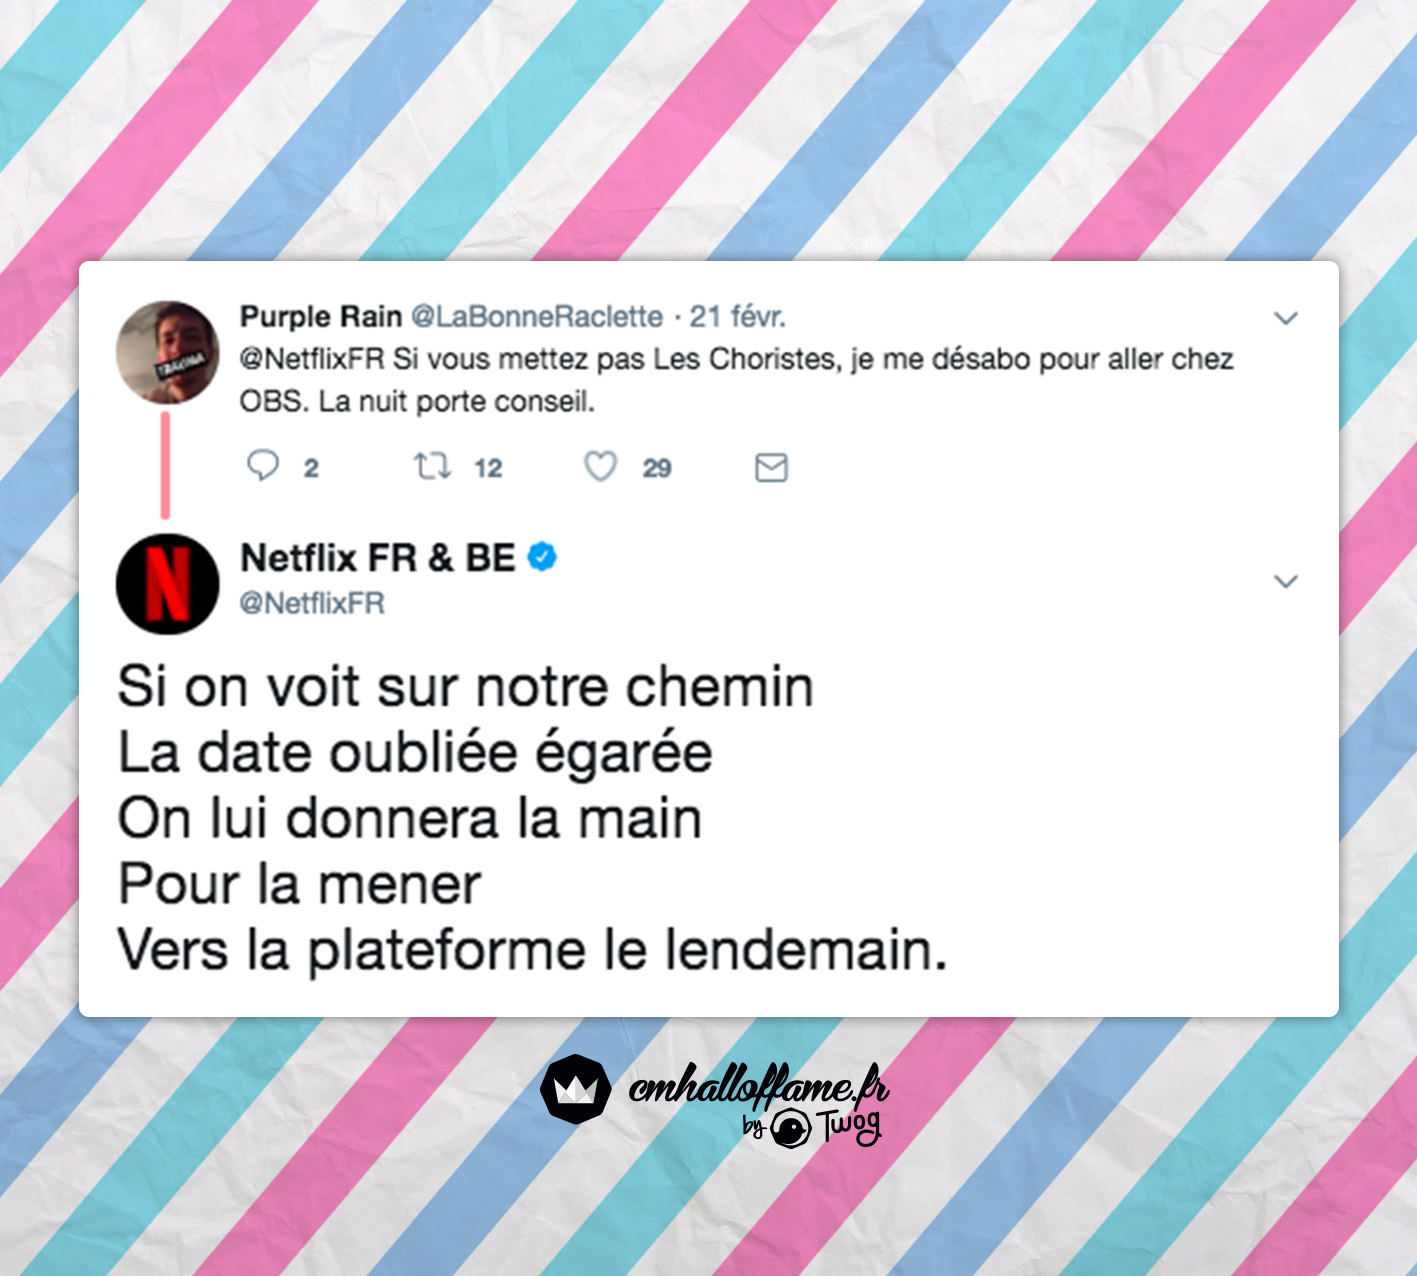Open the @LaBonneRaclette handle
Screen dimensions: 1417x1276
tap(537, 317)
